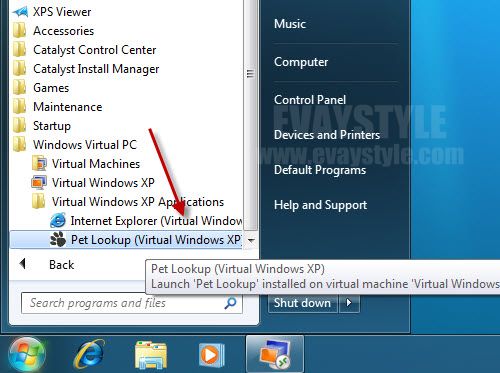This screenshot has height=373, width=500.
Task: Click the Start orb on the taskbar
Action: pos(27,355)
